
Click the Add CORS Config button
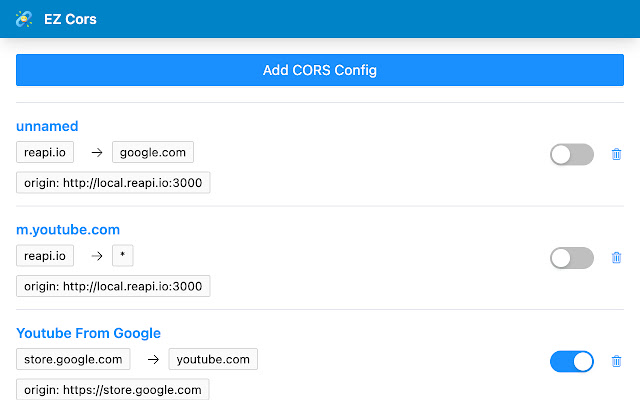320,70
